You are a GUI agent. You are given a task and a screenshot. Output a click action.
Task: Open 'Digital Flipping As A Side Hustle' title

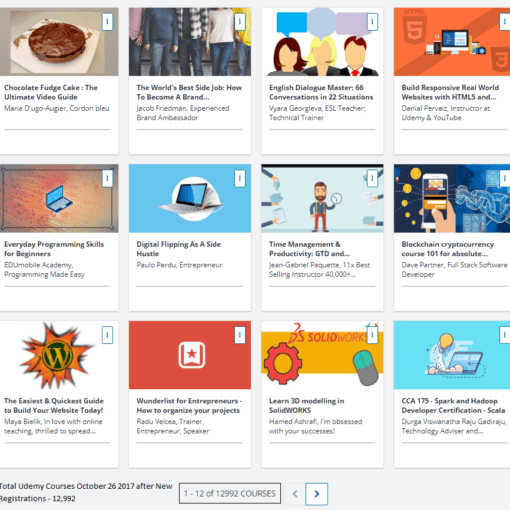pyautogui.click(x=178, y=249)
